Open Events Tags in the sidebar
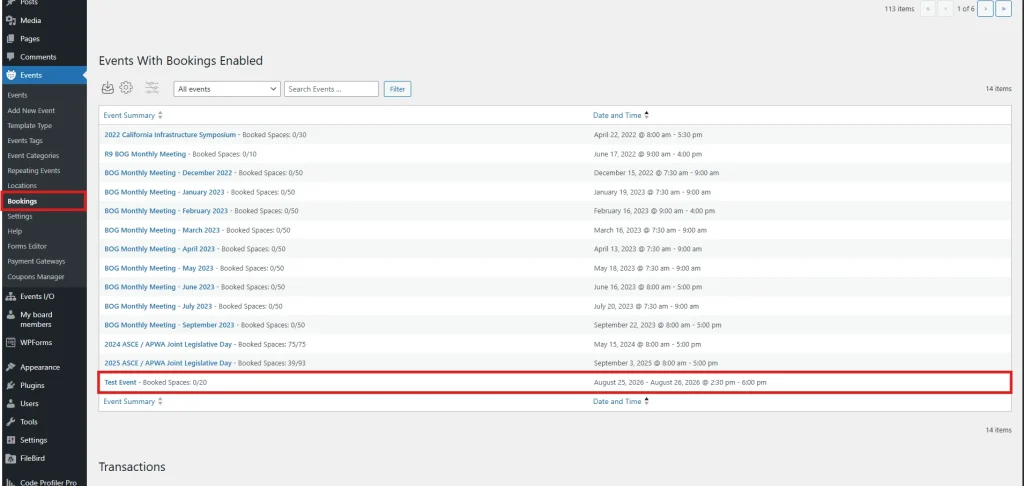The width and height of the screenshot is (1024, 486). pyautogui.click(x=25, y=140)
